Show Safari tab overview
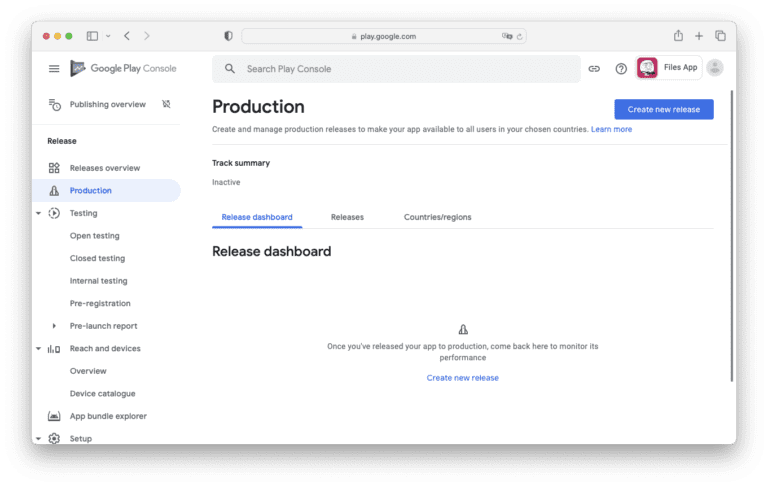Viewport: 768px width, 486px height. tap(720, 36)
